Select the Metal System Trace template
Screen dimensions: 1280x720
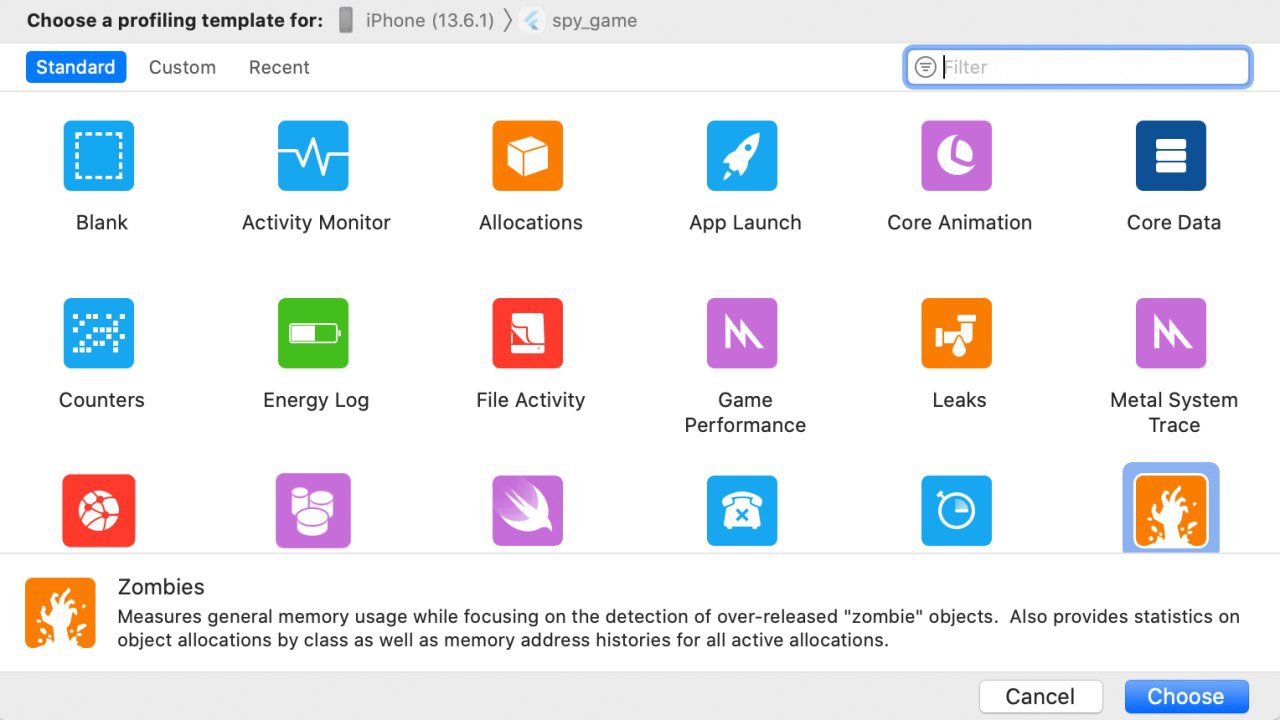(x=1171, y=333)
